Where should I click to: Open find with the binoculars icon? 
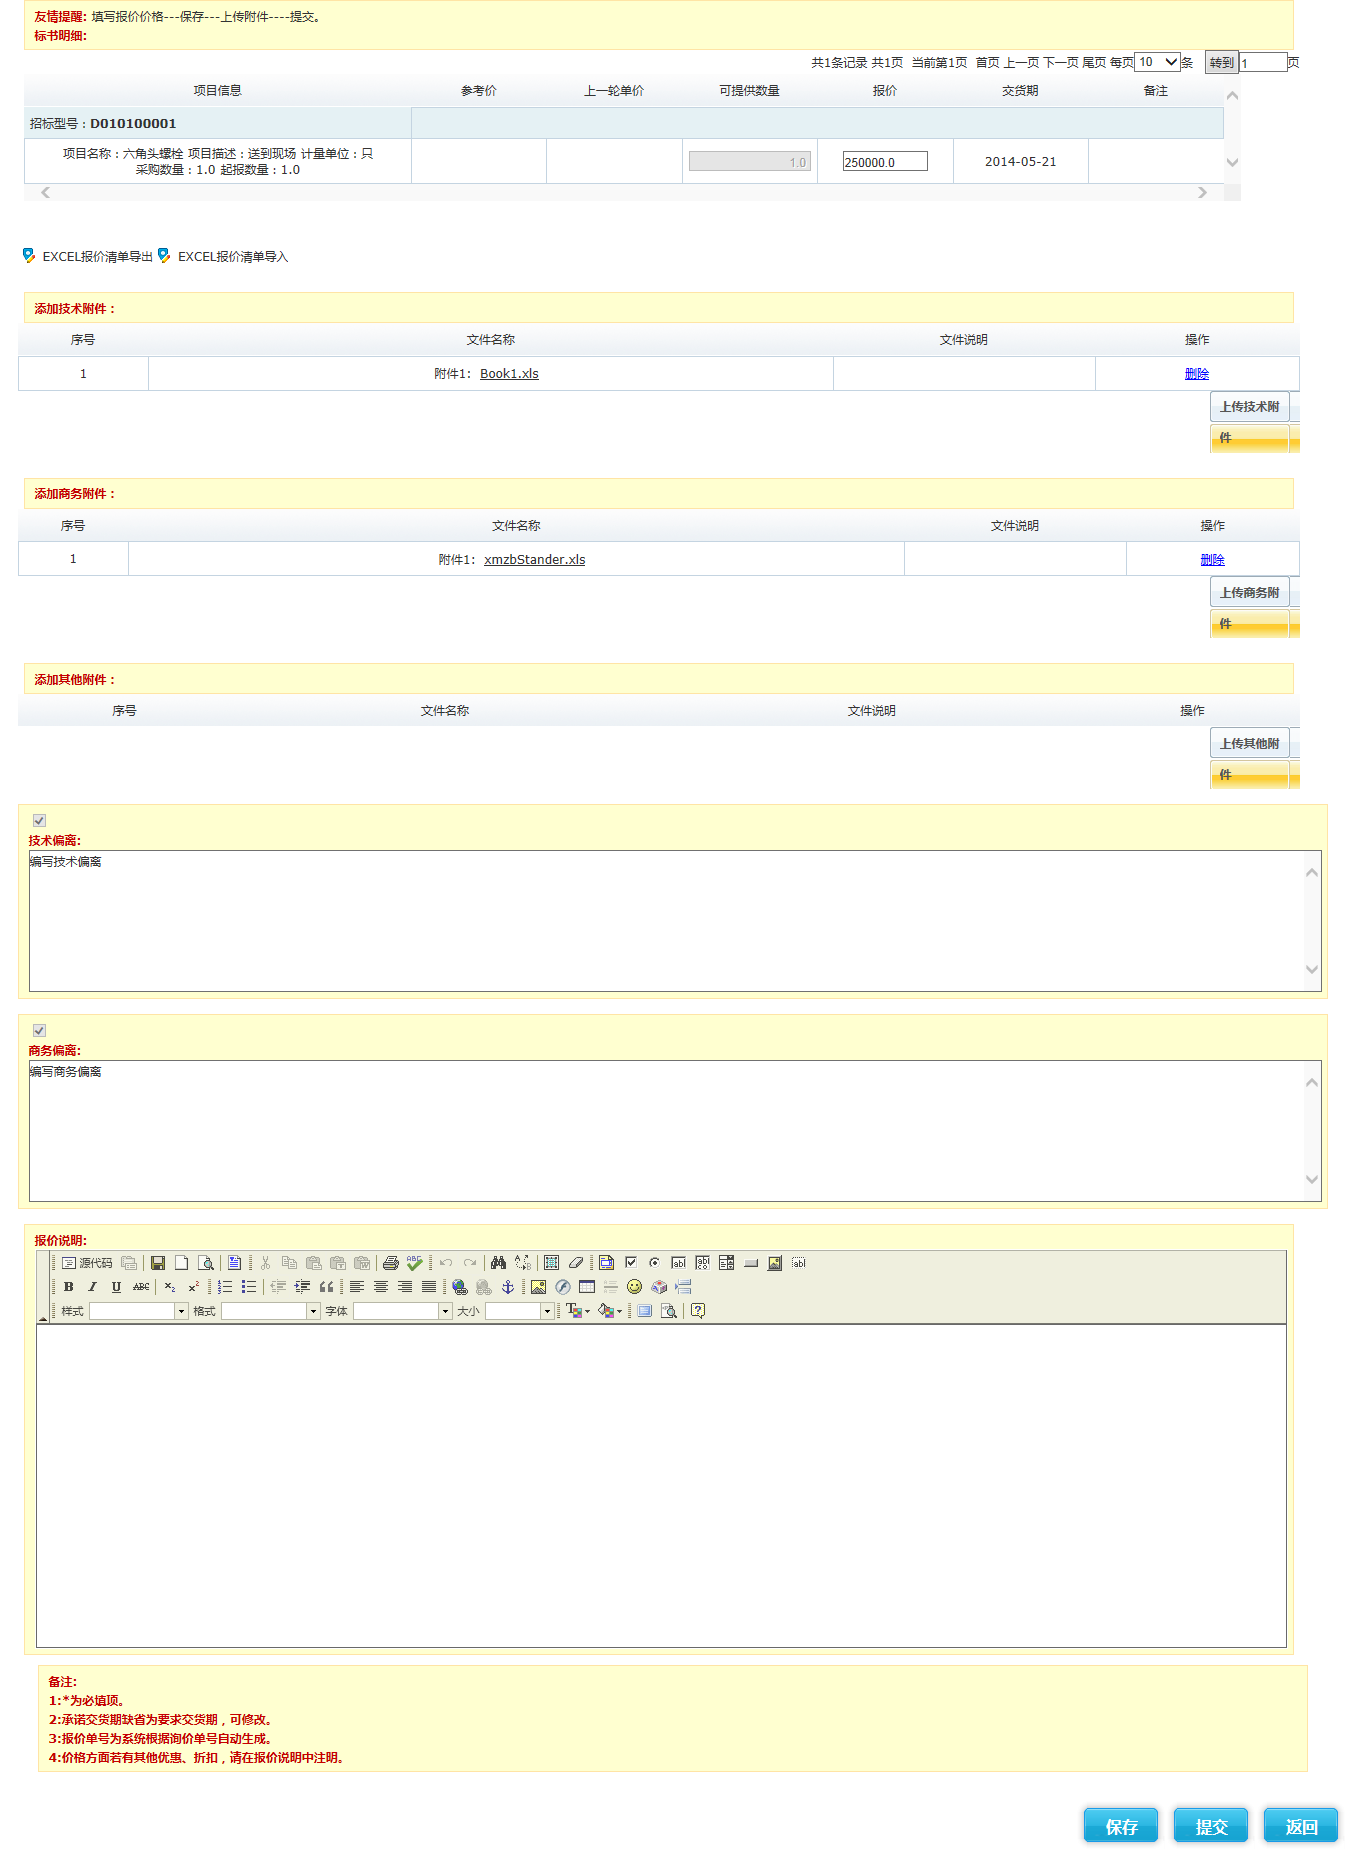coord(498,1263)
